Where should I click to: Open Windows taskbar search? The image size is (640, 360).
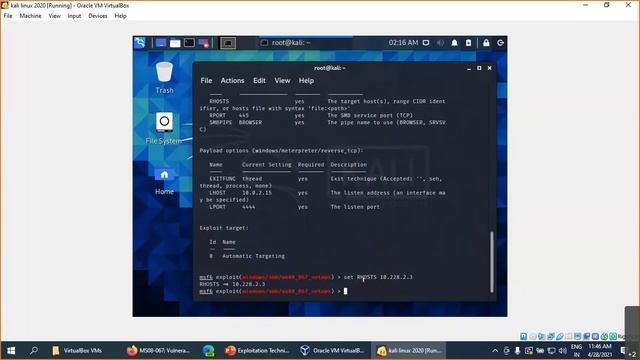click(x=34, y=351)
